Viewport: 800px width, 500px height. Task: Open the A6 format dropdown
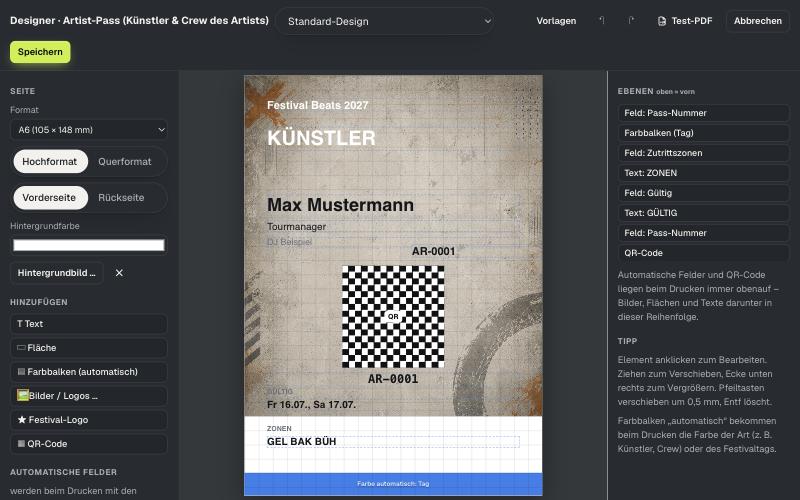tap(89, 130)
